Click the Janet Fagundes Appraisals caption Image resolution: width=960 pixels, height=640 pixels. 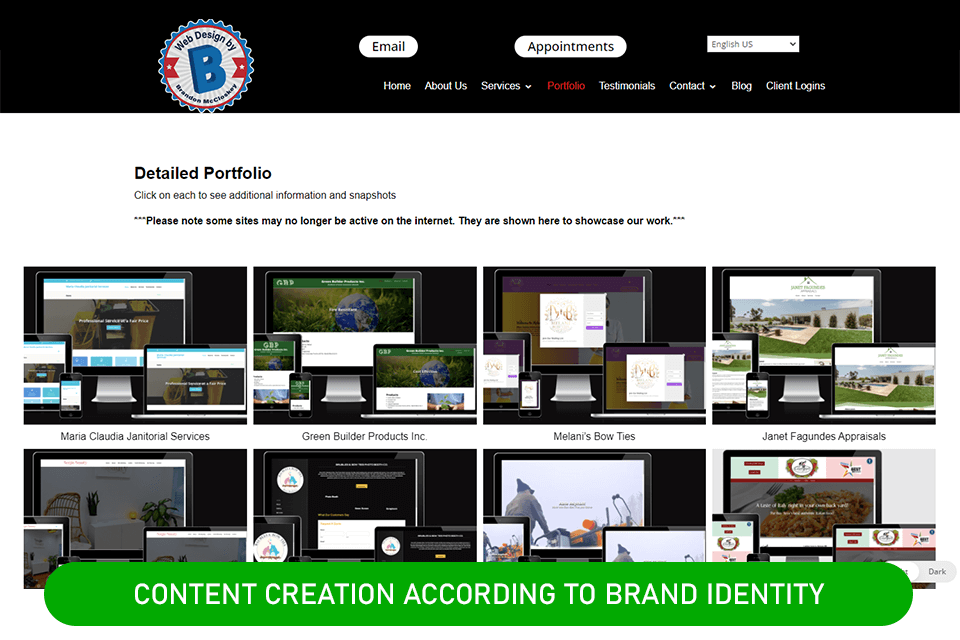tap(823, 436)
